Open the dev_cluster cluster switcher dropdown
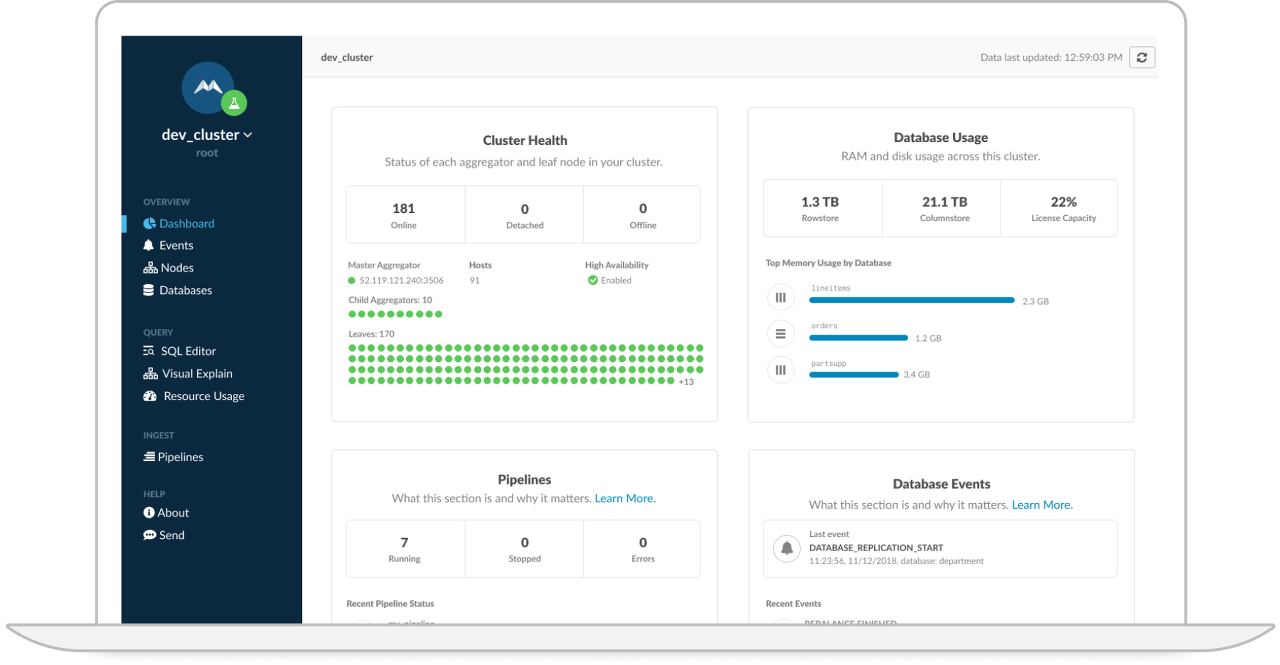 point(207,135)
